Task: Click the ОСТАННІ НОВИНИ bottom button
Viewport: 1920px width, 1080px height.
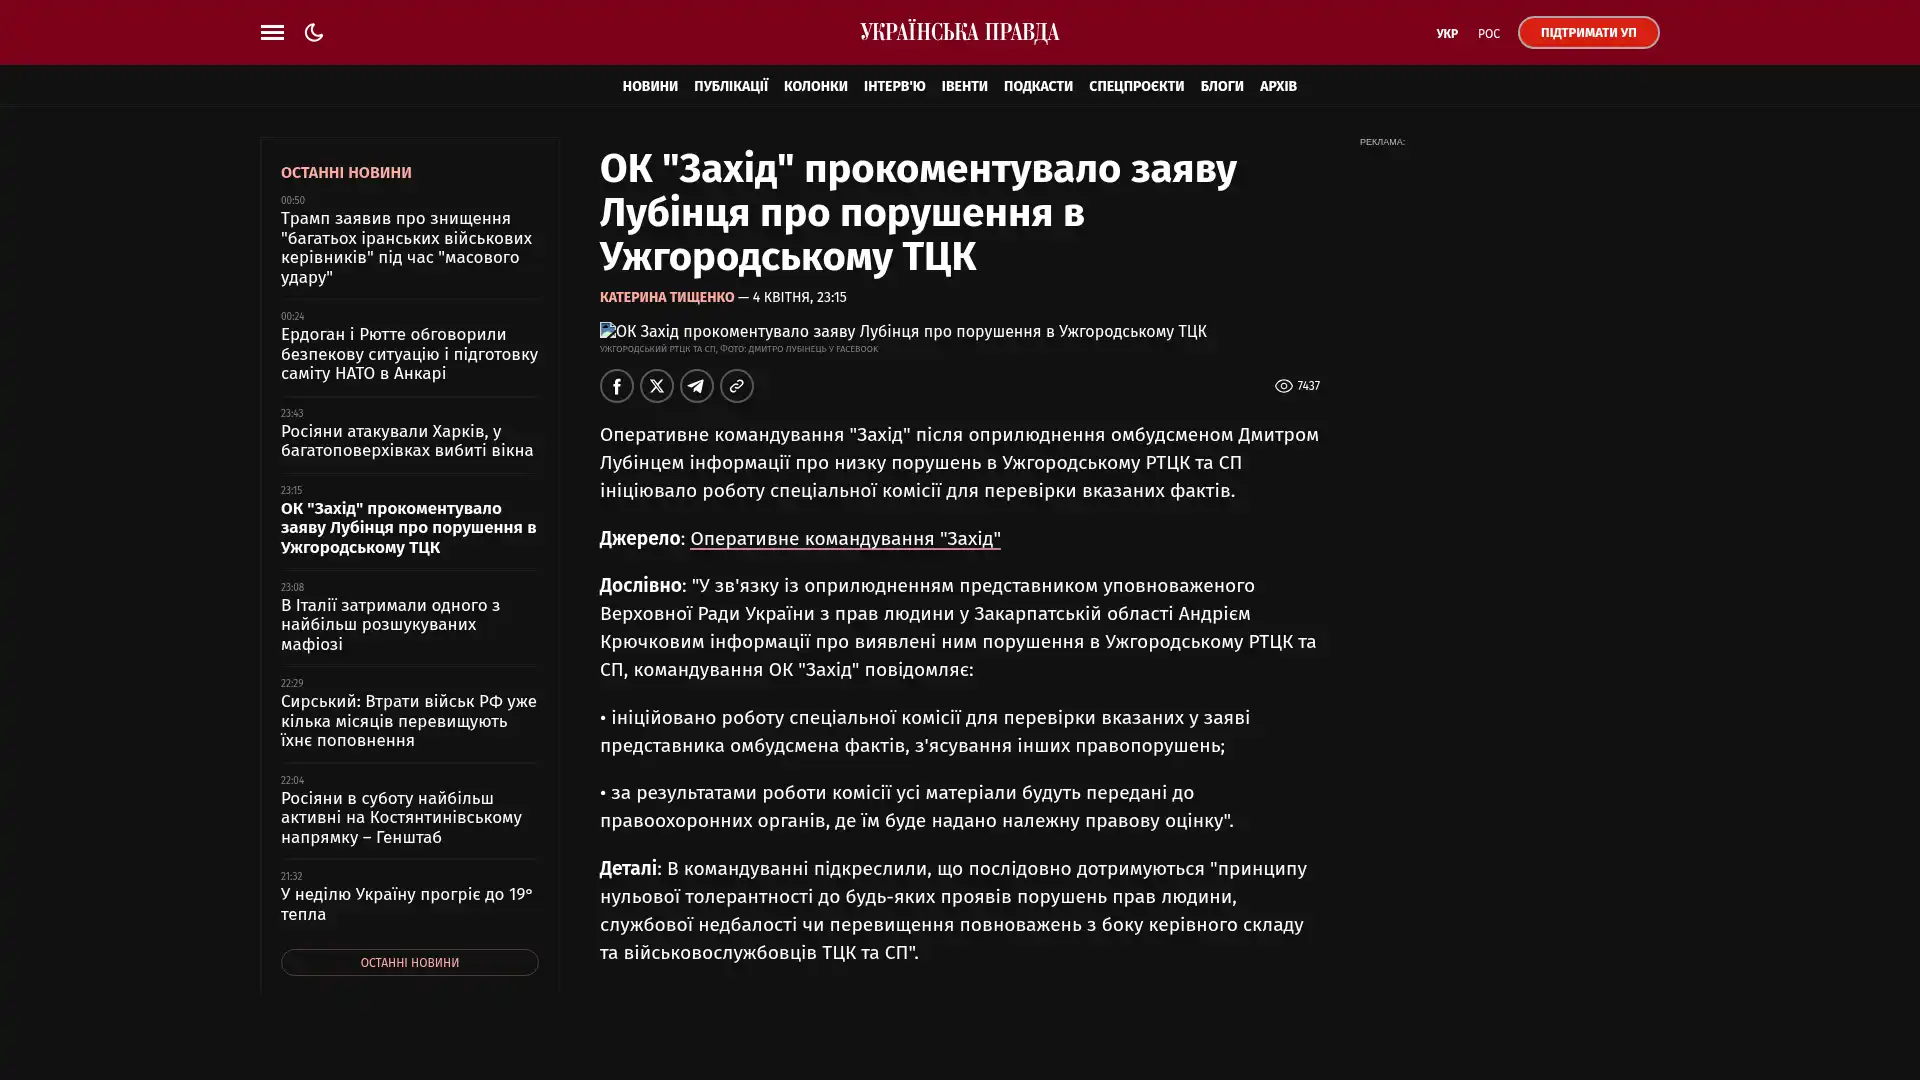Action: coord(409,962)
